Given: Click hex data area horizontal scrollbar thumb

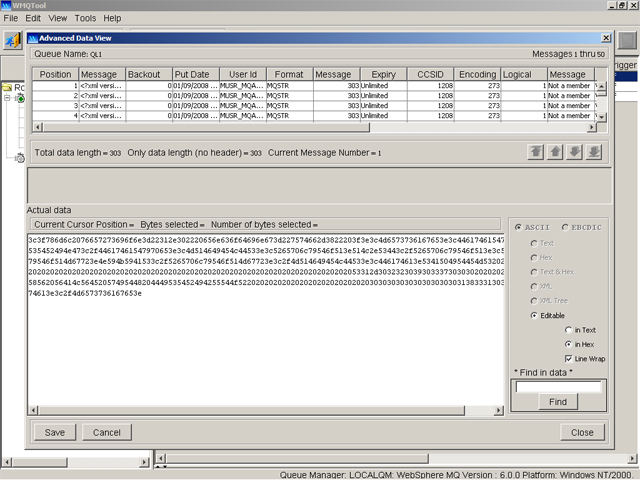Looking at the screenshot, I should coord(251,410).
